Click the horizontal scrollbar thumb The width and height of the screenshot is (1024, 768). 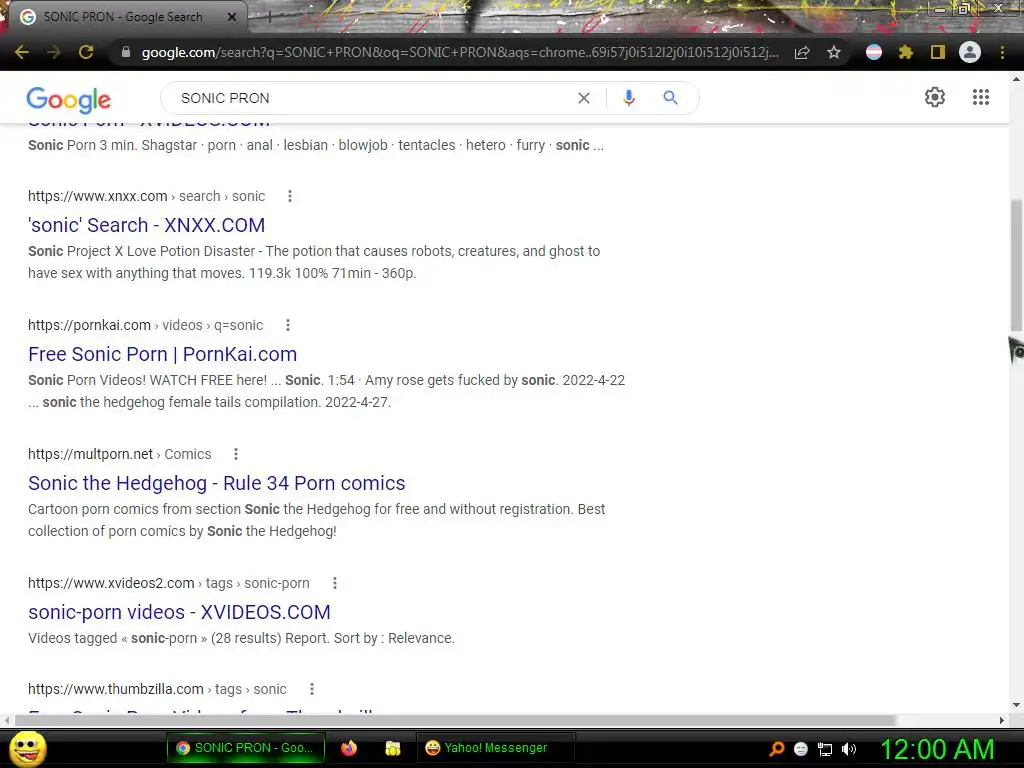[455, 720]
